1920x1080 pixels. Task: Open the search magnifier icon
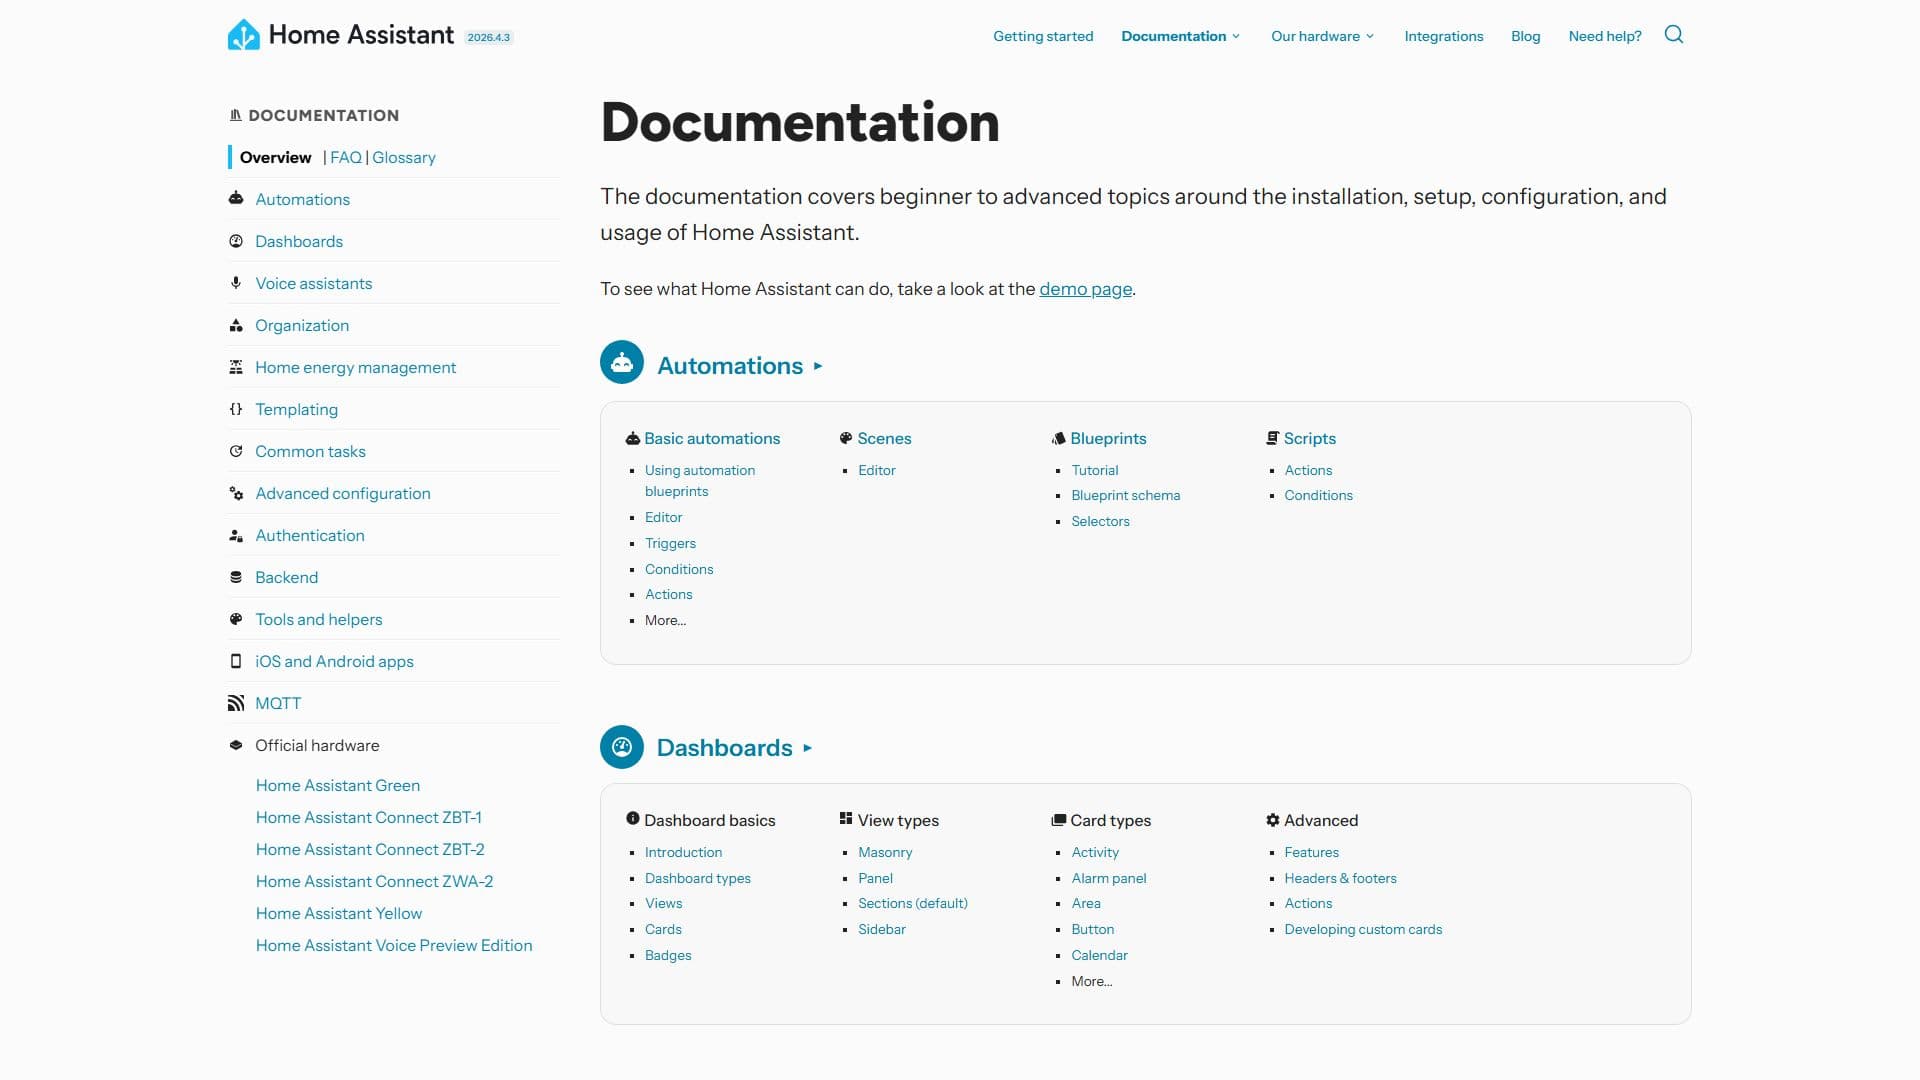point(1673,35)
